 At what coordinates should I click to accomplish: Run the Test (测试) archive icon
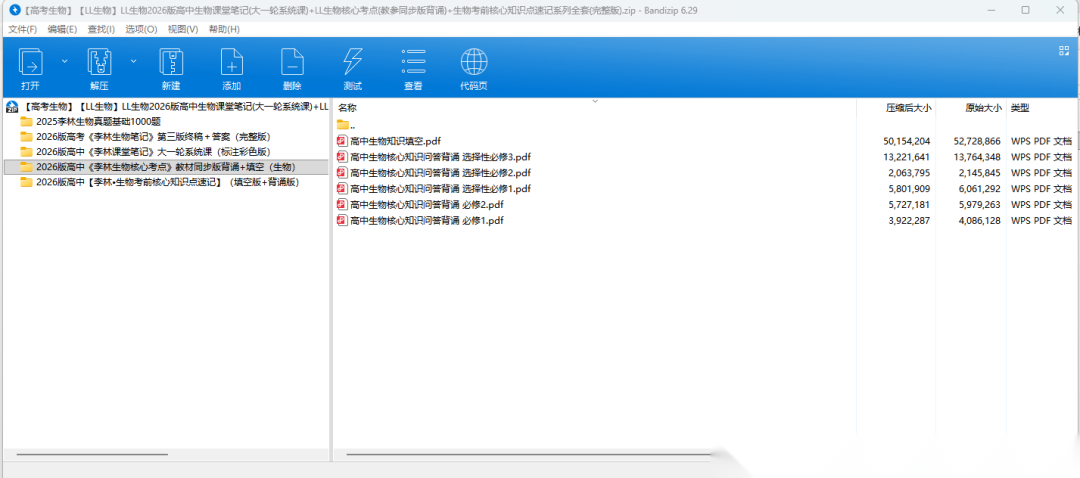click(x=352, y=63)
